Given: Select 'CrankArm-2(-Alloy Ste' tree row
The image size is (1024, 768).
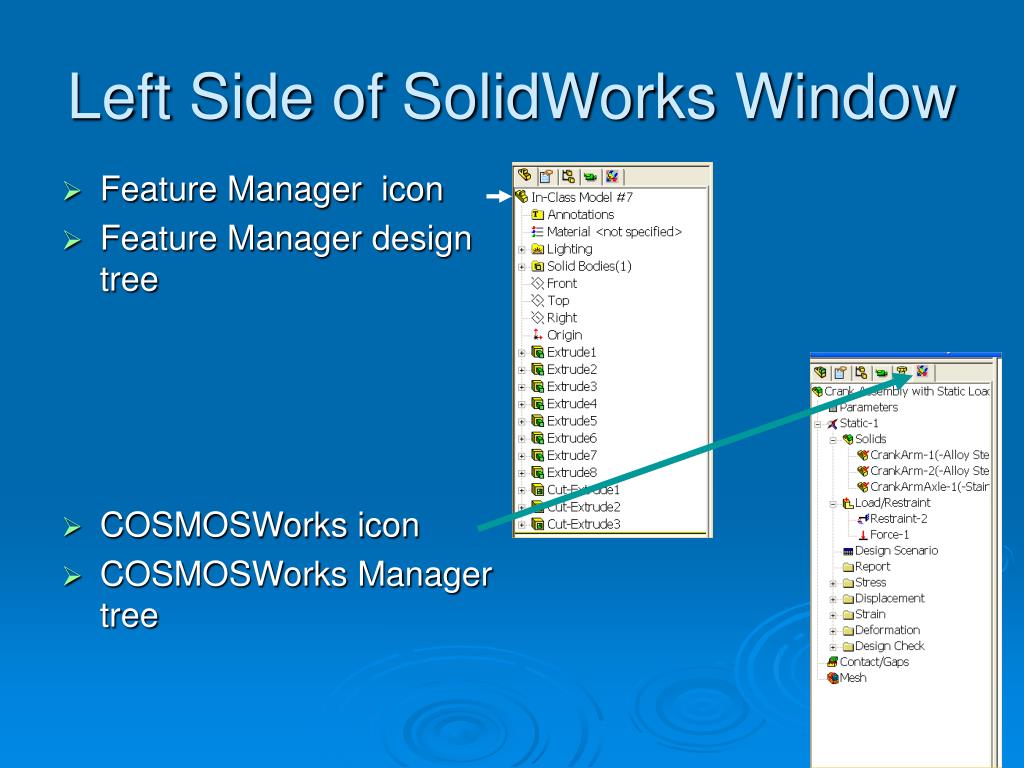Looking at the screenshot, I should pyautogui.click(x=930, y=471).
